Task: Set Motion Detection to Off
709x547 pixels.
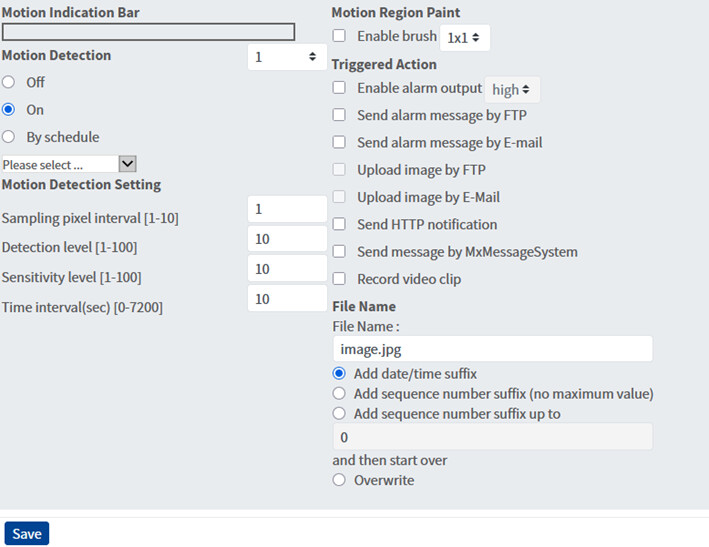Action: (x=9, y=83)
